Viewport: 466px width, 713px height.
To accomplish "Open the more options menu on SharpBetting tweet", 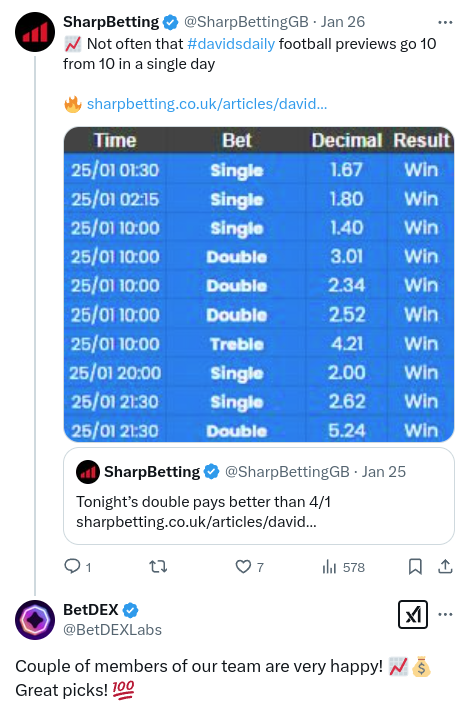I will (x=445, y=22).
